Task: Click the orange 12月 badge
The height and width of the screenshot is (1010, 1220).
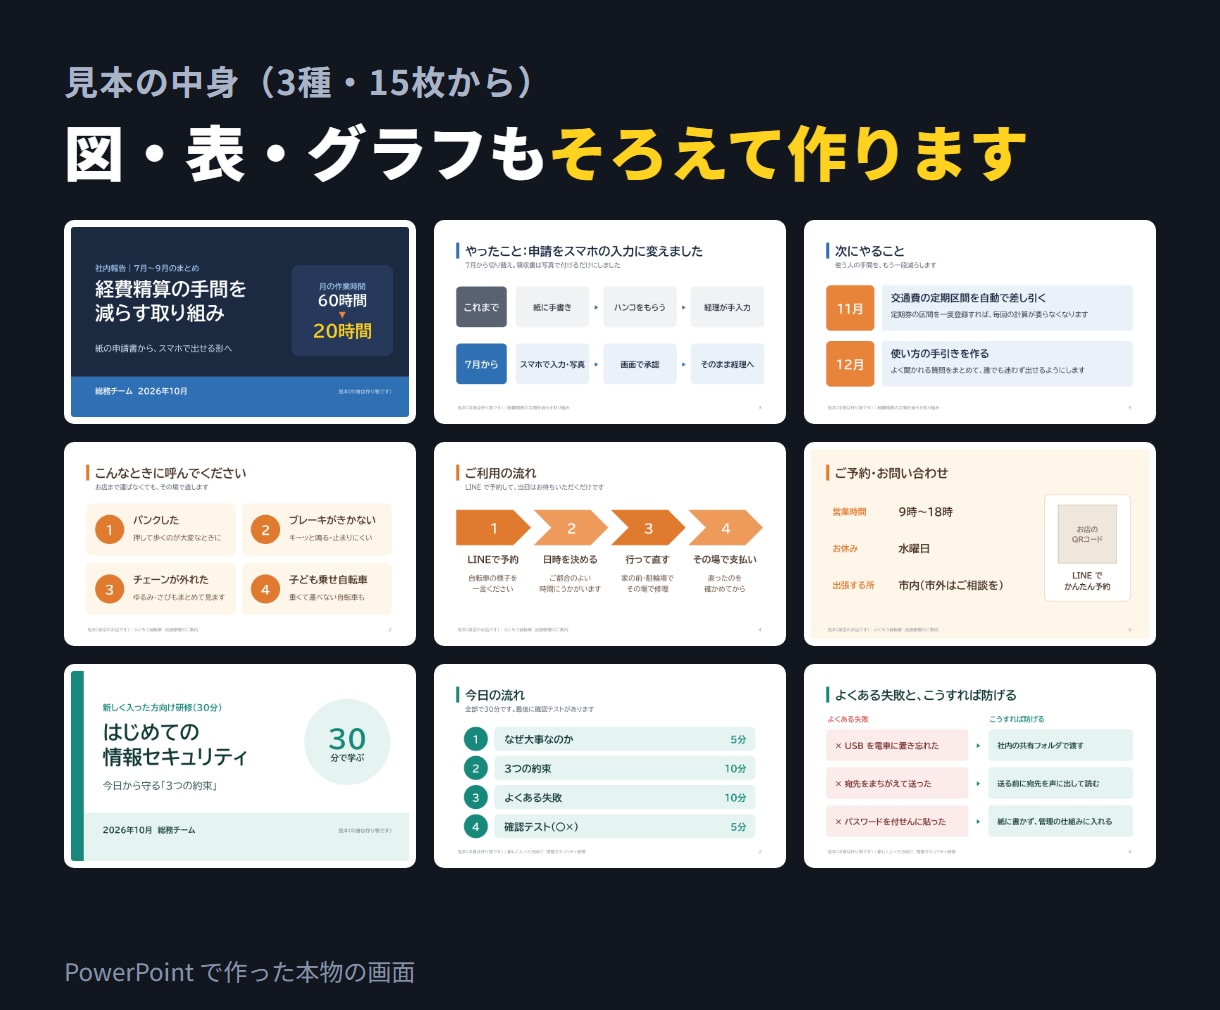Action: (850, 364)
